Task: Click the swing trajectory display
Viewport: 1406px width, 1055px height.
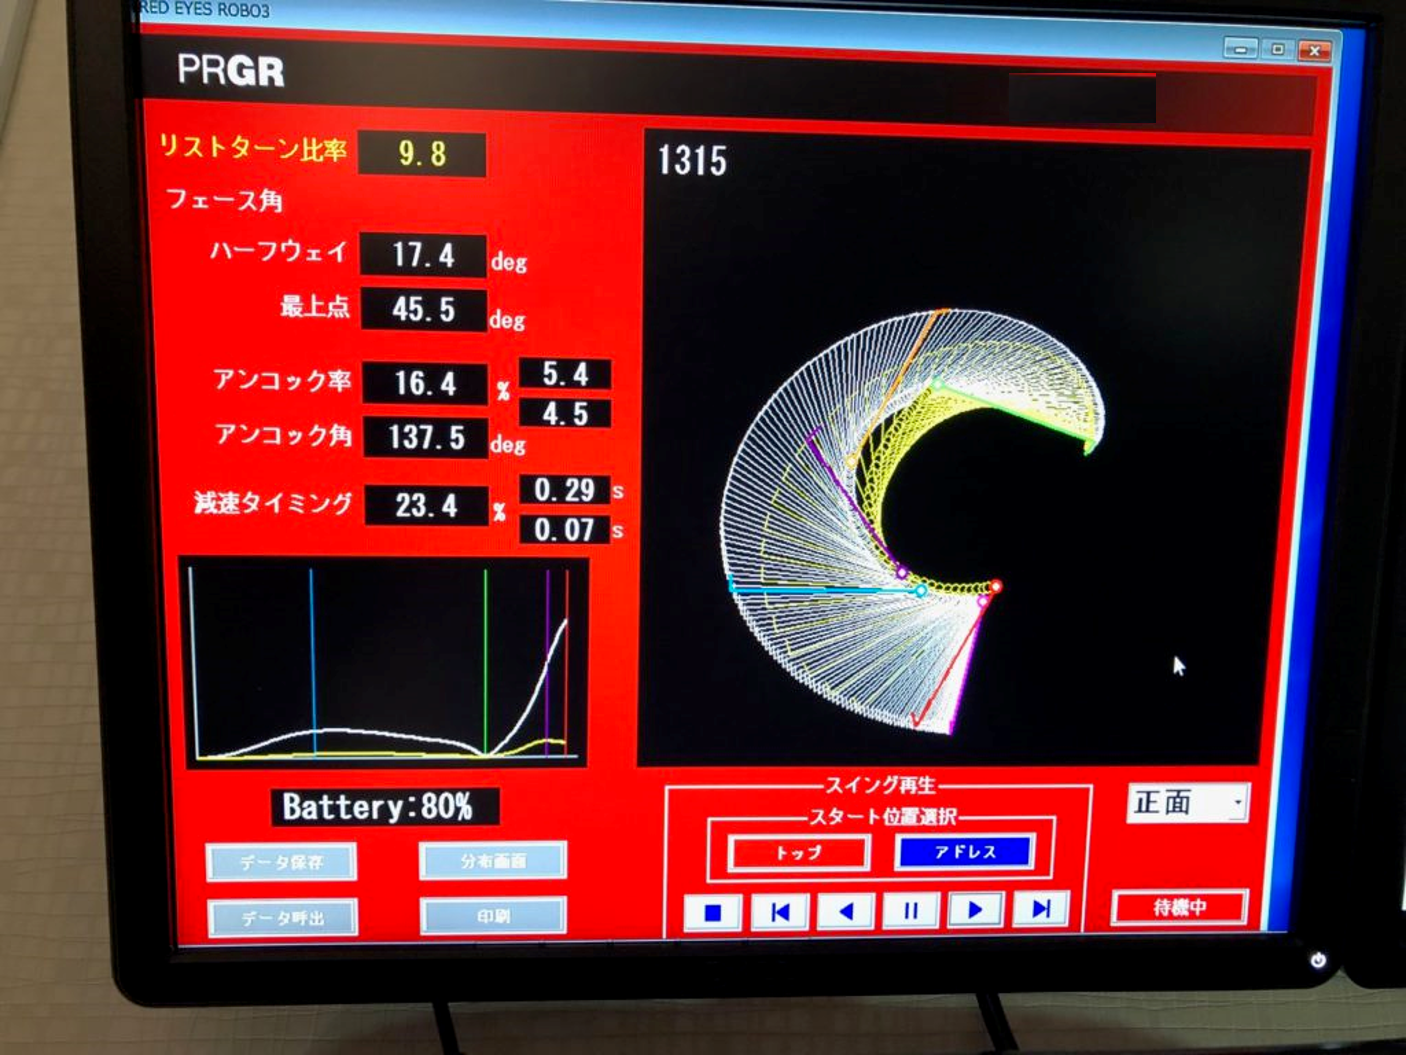Action: [x=975, y=448]
